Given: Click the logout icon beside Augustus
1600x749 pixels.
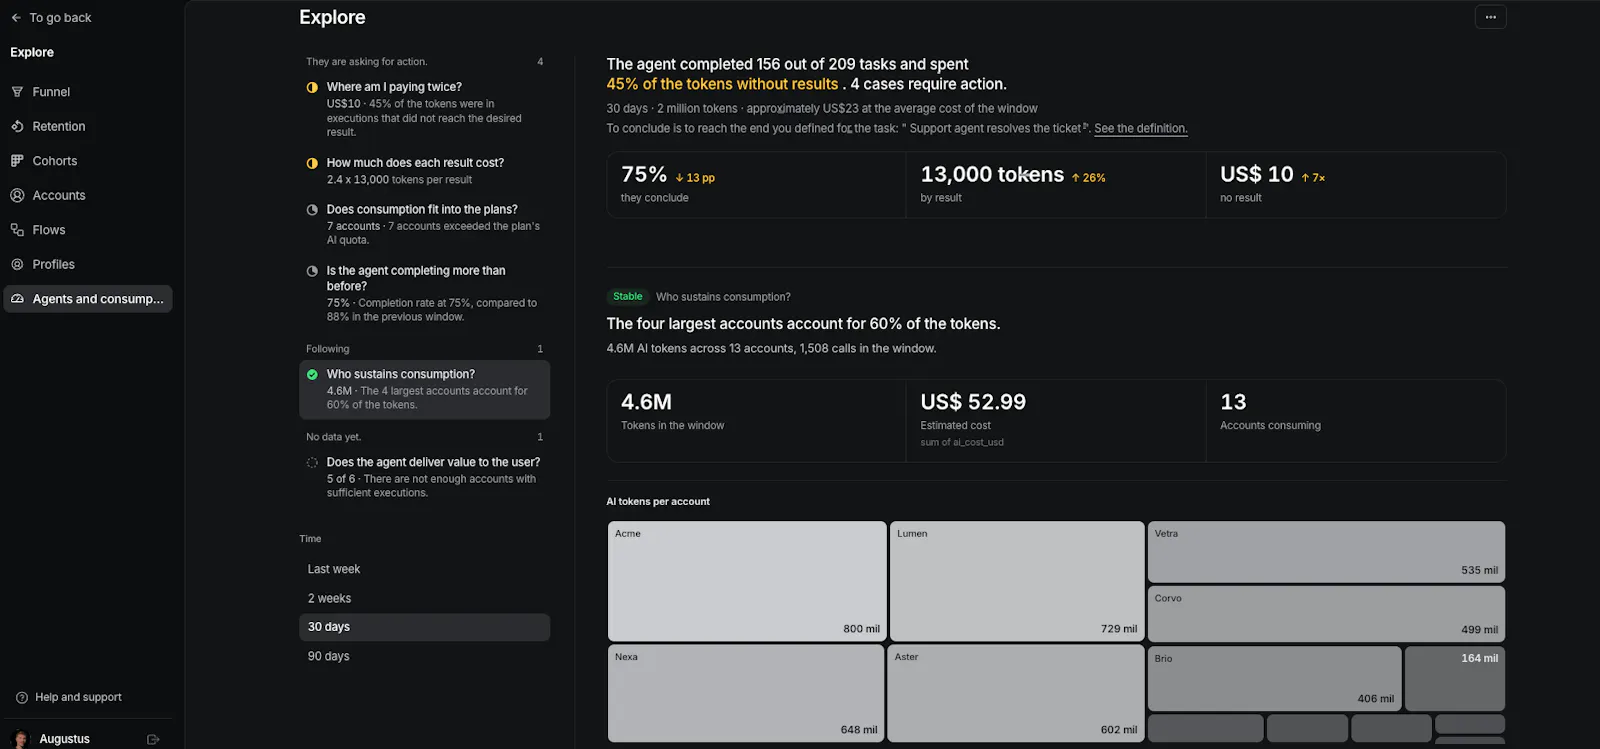Looking at the screenshot, I should click(153, 739).
